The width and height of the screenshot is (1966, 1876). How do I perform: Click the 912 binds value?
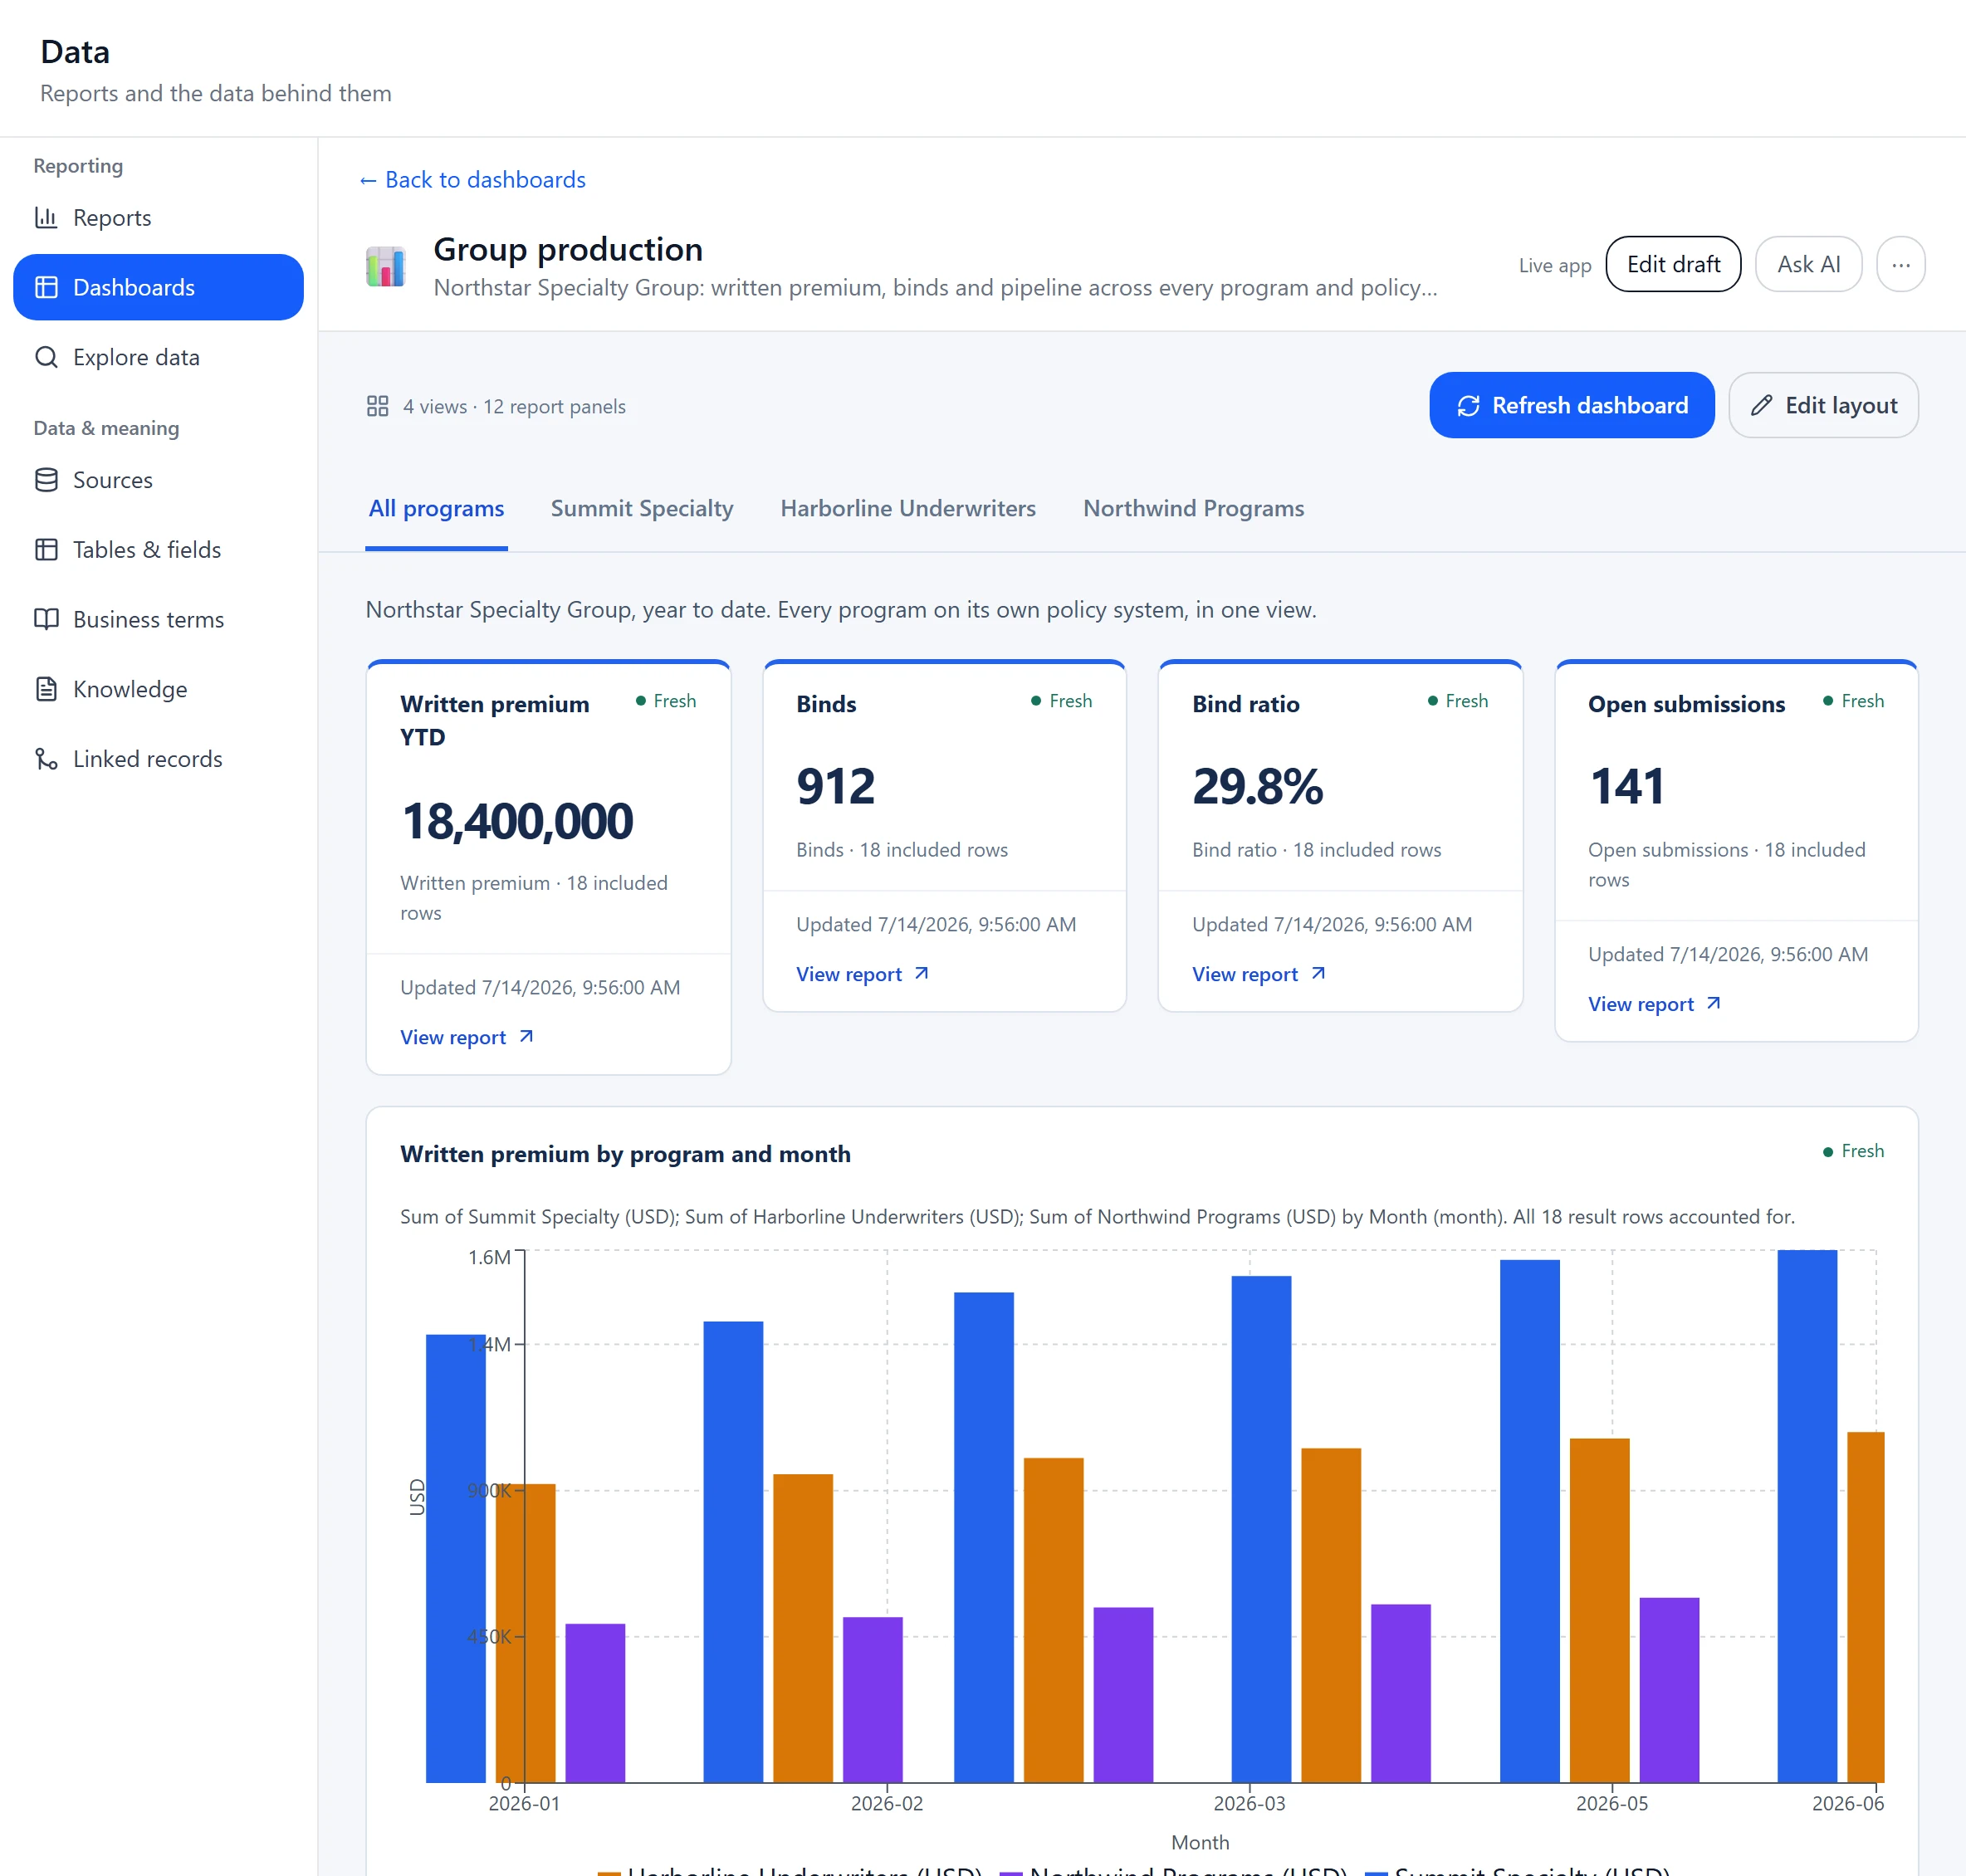click(x=836, y=786)
